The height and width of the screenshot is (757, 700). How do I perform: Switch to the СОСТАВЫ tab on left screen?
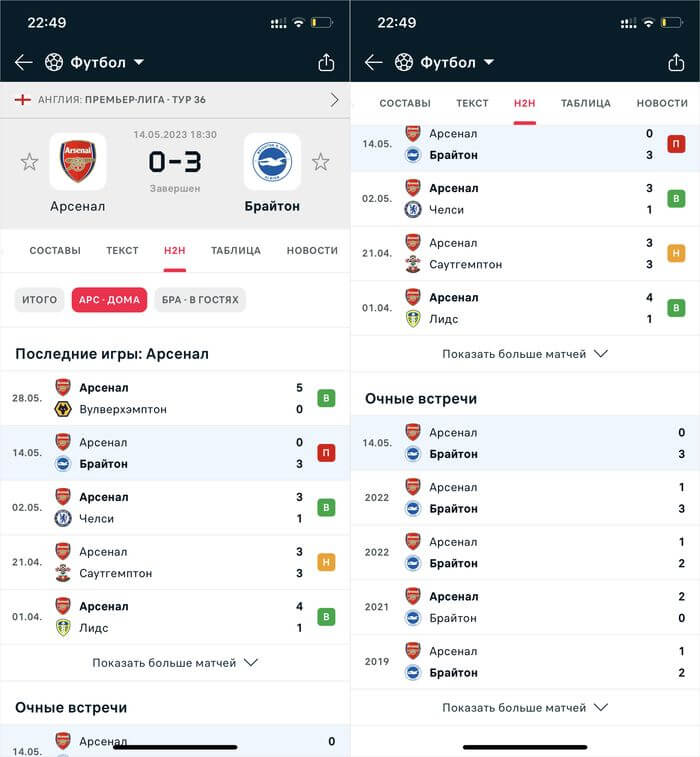[x=55, y=250]
